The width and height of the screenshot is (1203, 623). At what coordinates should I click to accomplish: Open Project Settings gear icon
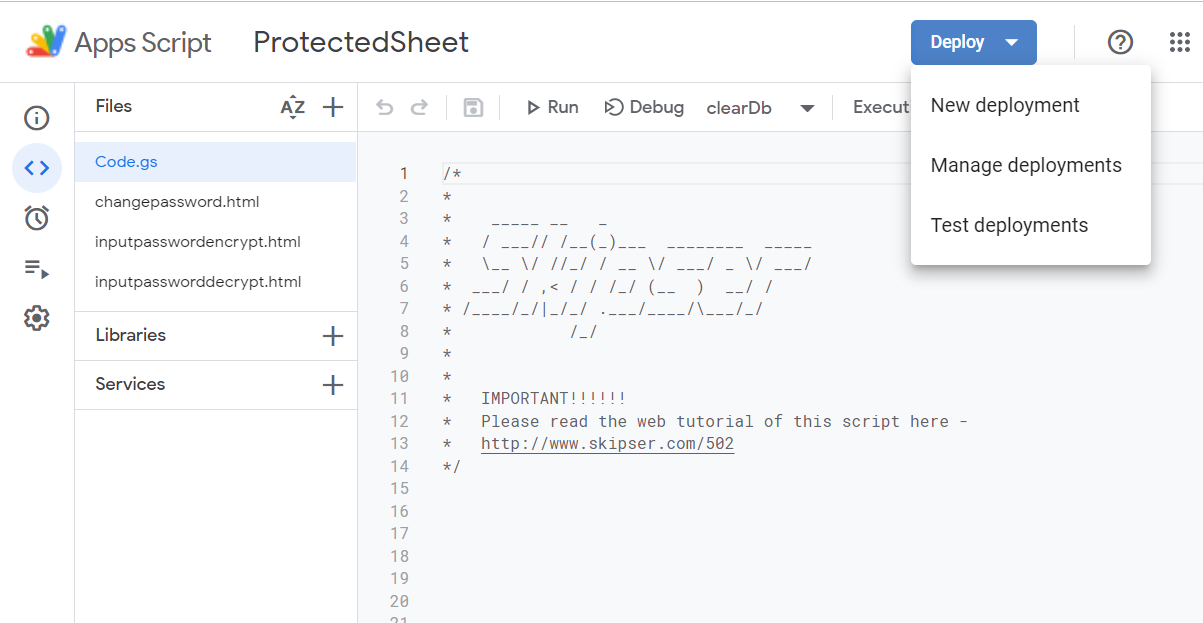(37, 319)
